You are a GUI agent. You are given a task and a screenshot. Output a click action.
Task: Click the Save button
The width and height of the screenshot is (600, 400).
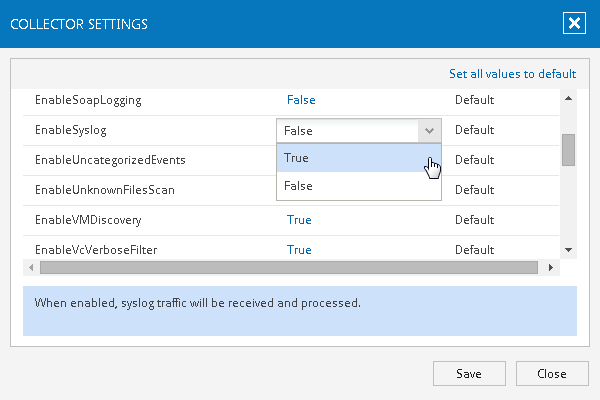468,374
